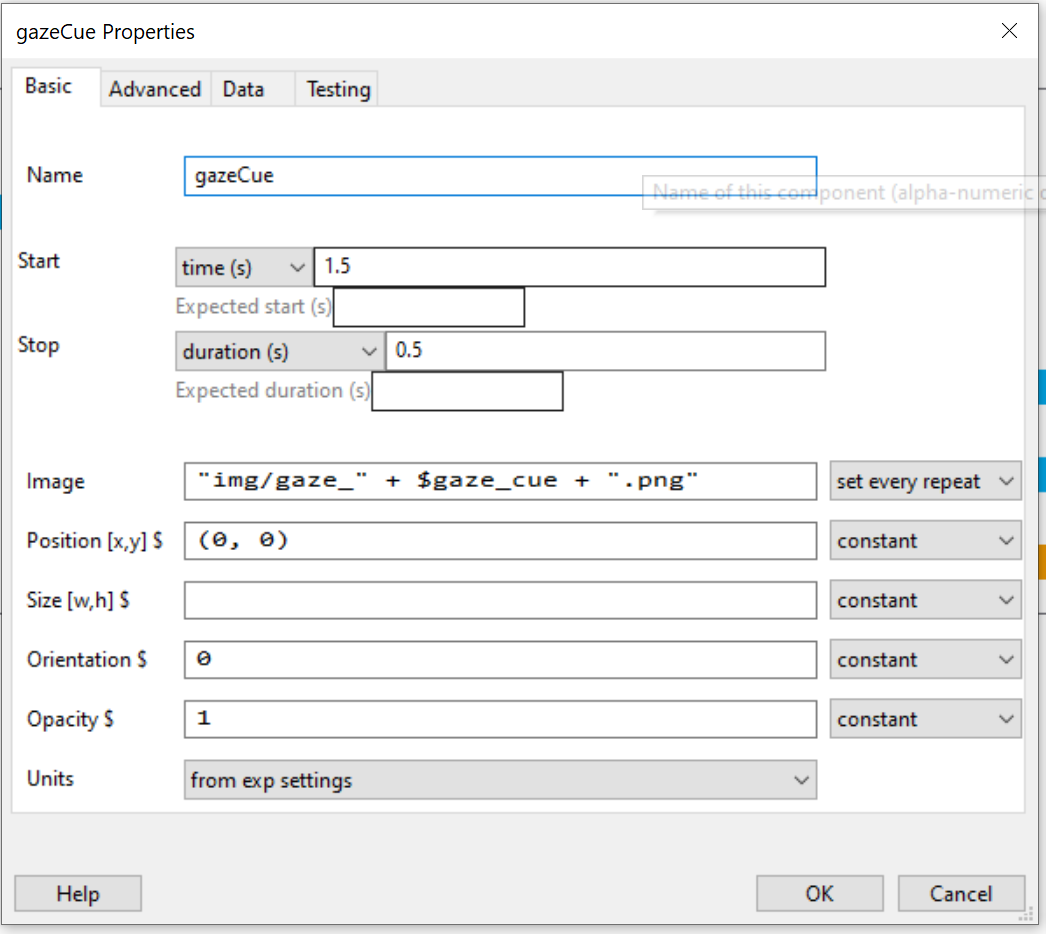
Task: Switch to the Advanced tab
Action: pos(154,89)
